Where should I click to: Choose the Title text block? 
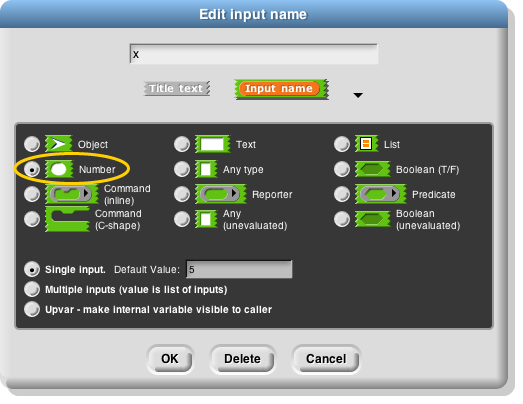[176, 88]
